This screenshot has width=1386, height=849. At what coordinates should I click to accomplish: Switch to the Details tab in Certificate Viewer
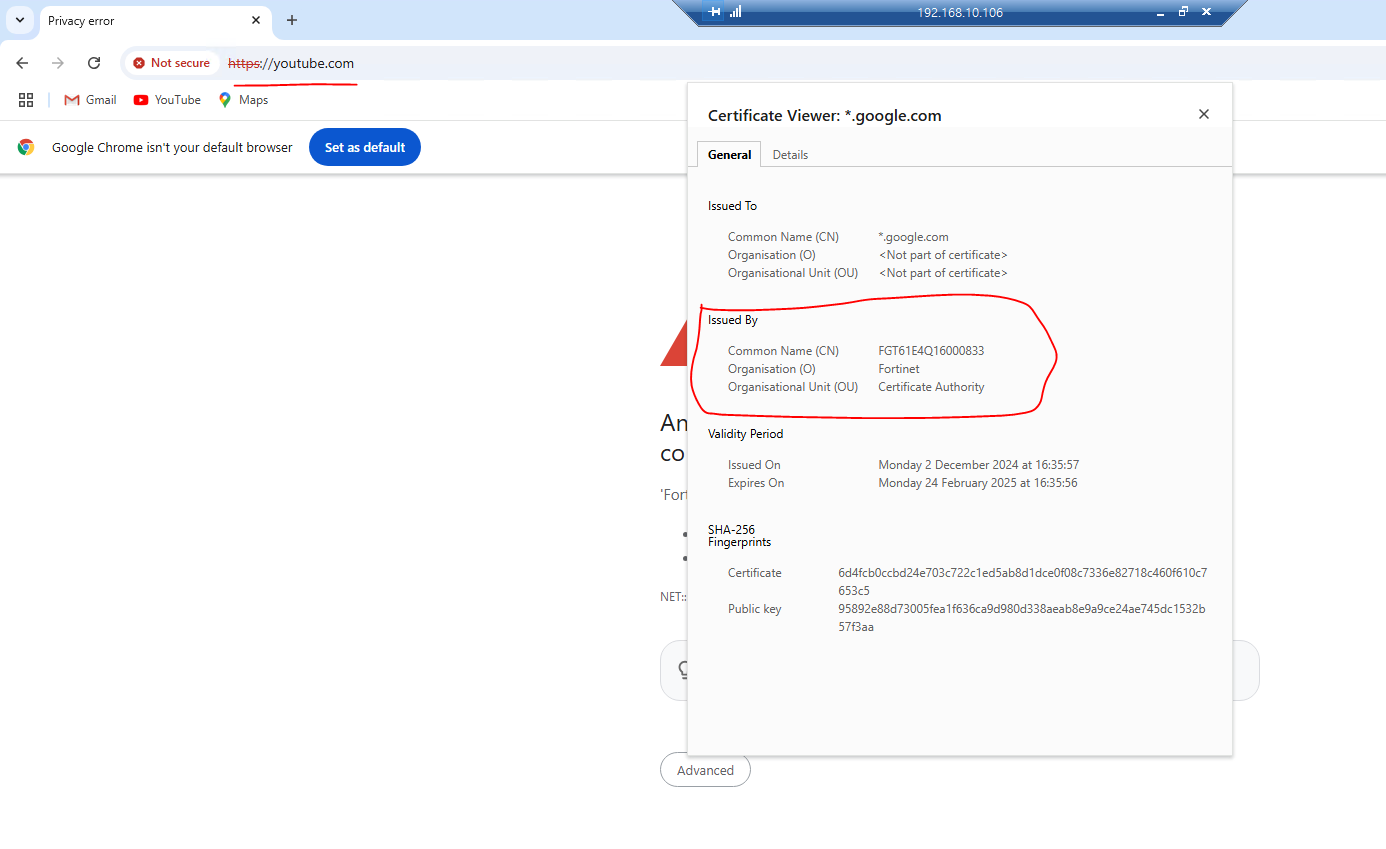pyautogui.click(x=790, y=155)
